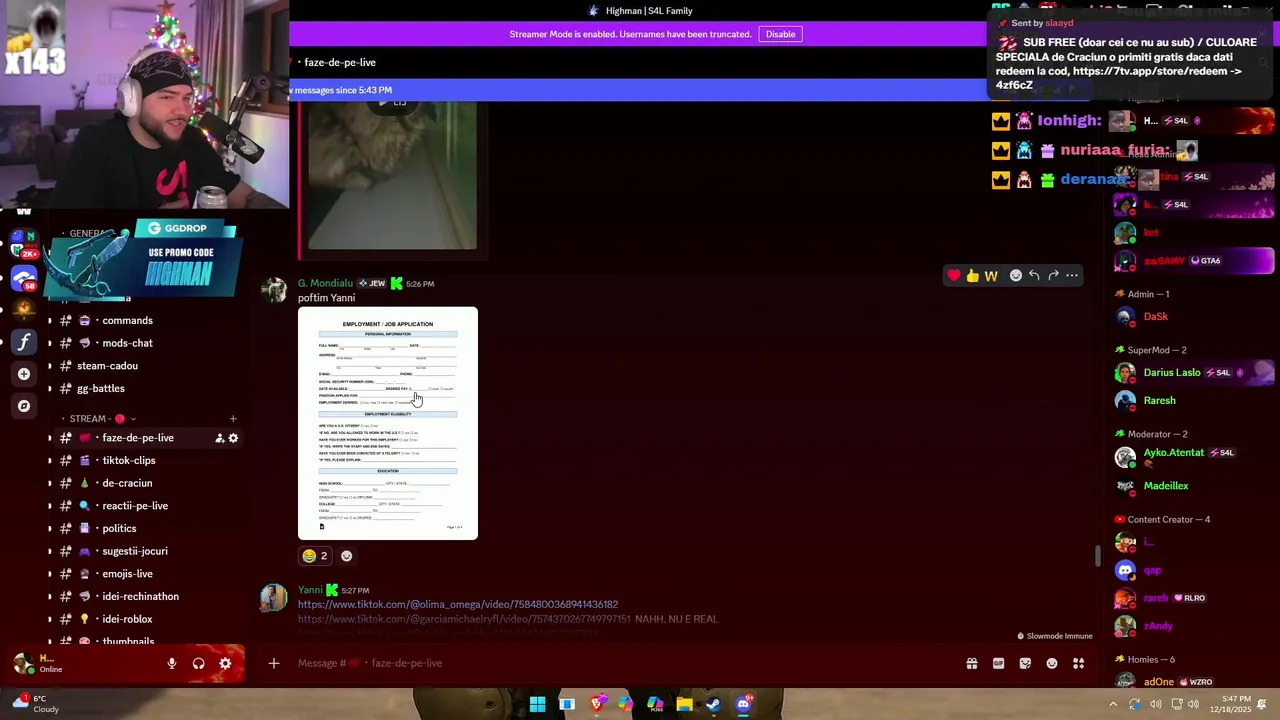Expand arrow next to emojis-live channel

click(x=50, y=574)
